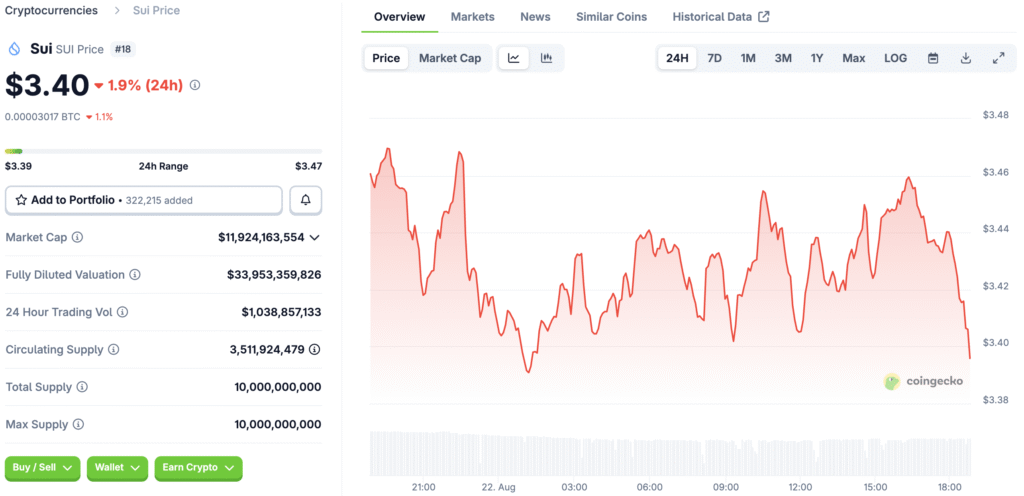Click the Sui water-drop logo icon

tap(14, 49)
